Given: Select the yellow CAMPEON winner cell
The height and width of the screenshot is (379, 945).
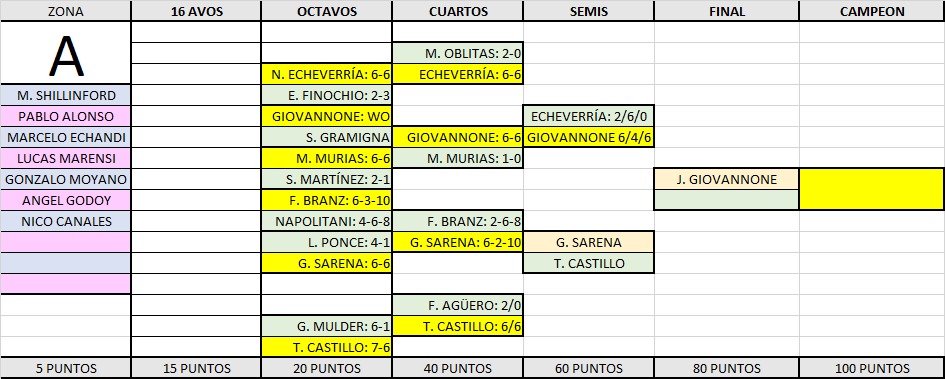Looking at the screenshot, I should (871, 189).
